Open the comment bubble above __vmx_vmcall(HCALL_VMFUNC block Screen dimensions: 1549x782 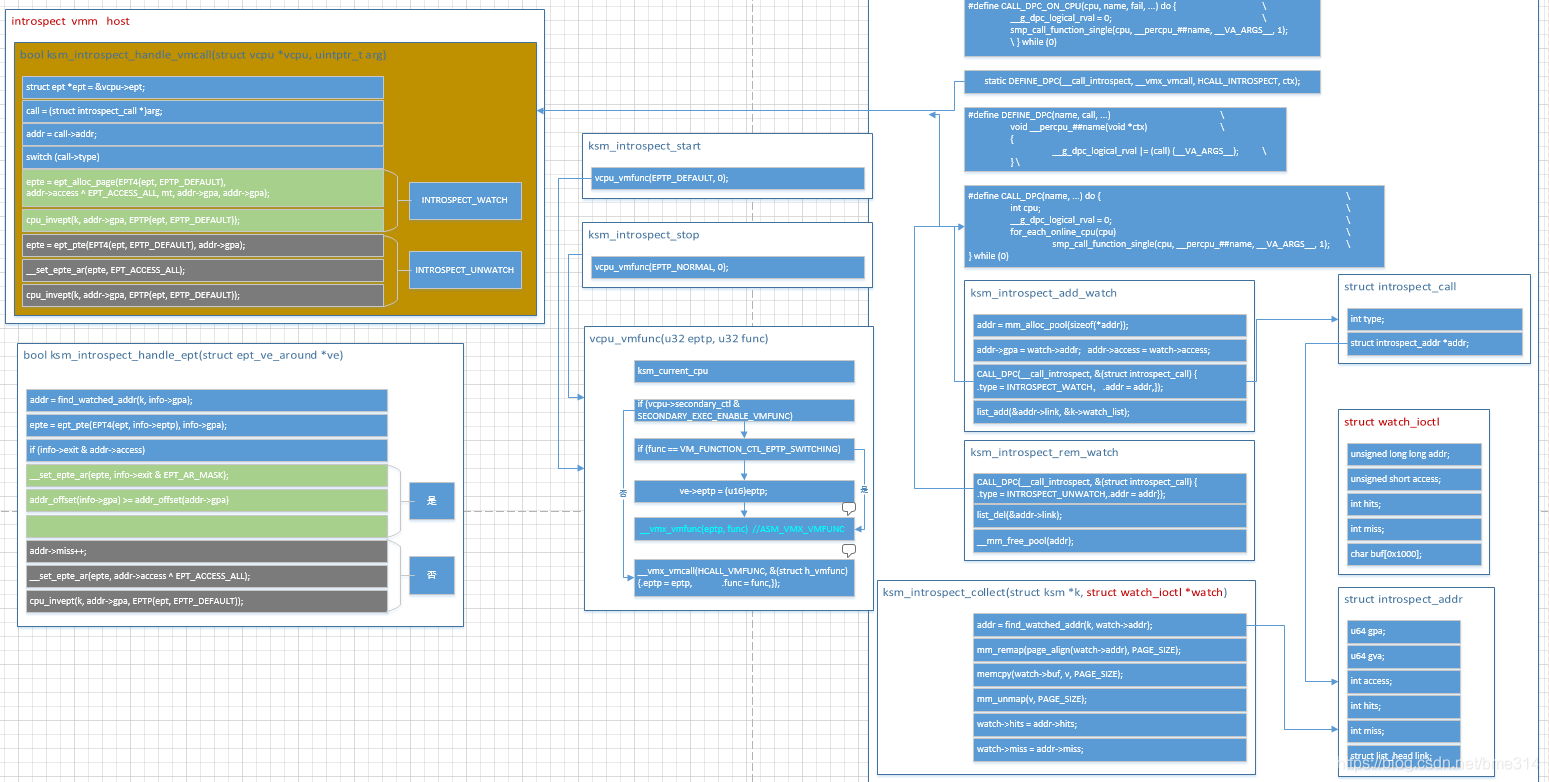(849, 550)
